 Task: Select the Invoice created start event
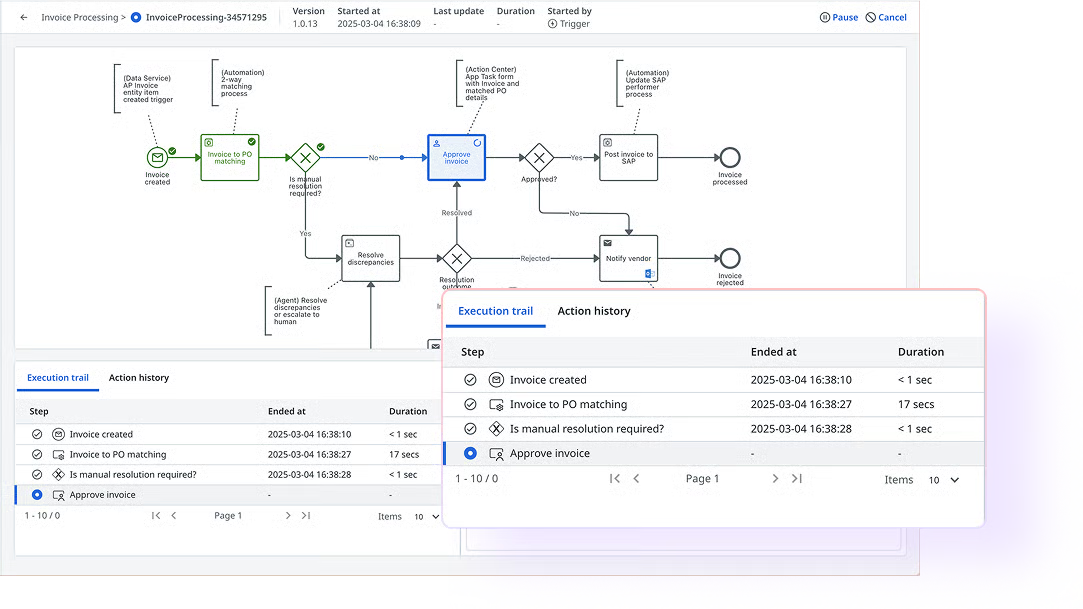(x=157, y=157)
